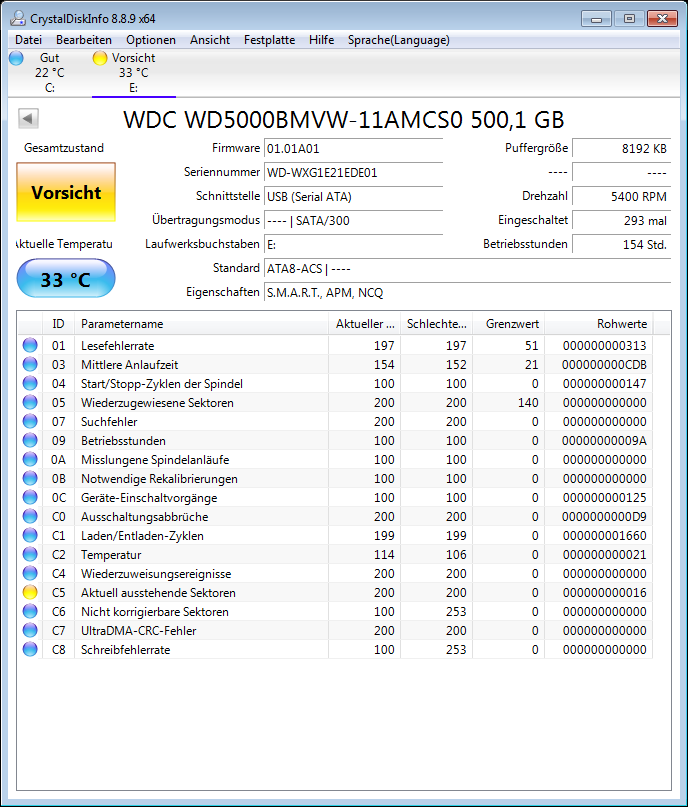Click the status orb for row C2 Temperatur
688x807 pixels.
point(30,554)
